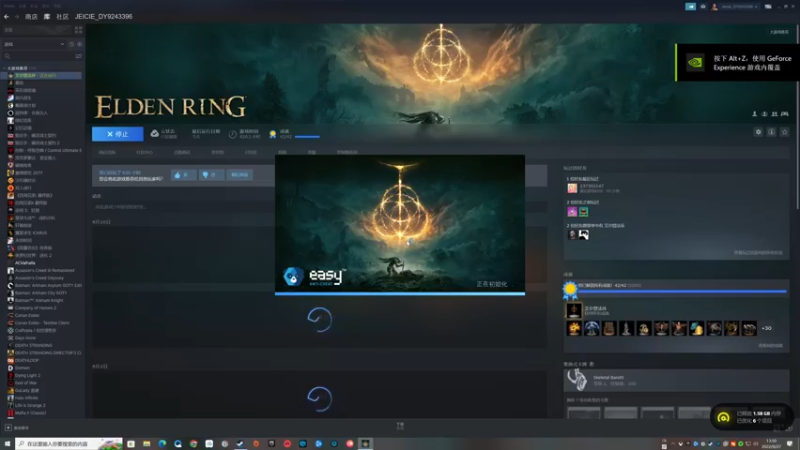Viewport: 800px width, 450px height.
Task: Select the running Elden Ring library entry
Action: point(41,76)
